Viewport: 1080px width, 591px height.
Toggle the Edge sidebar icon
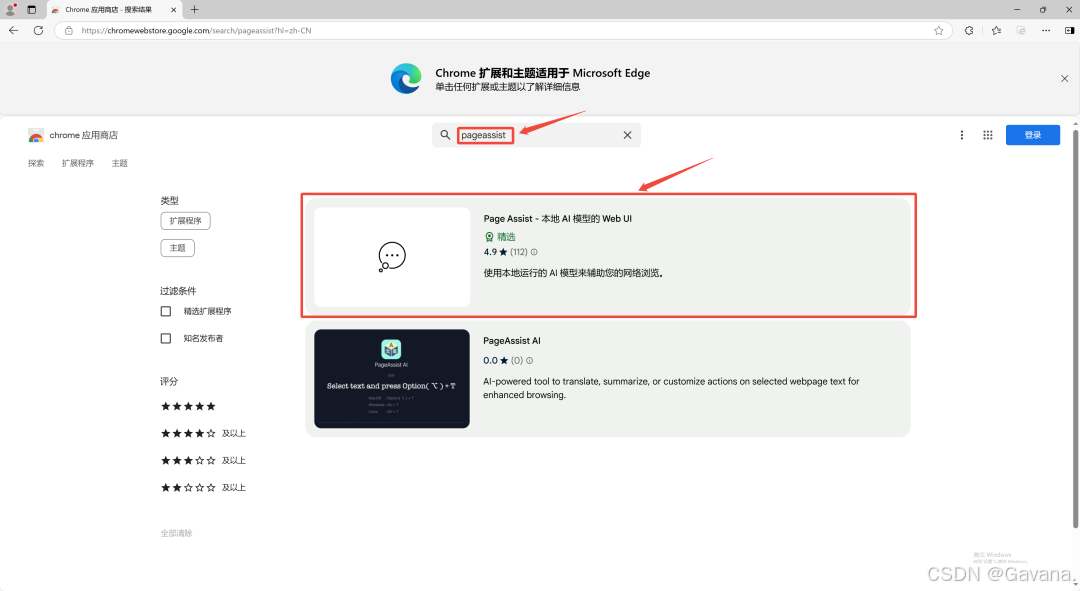[1069, 30]
